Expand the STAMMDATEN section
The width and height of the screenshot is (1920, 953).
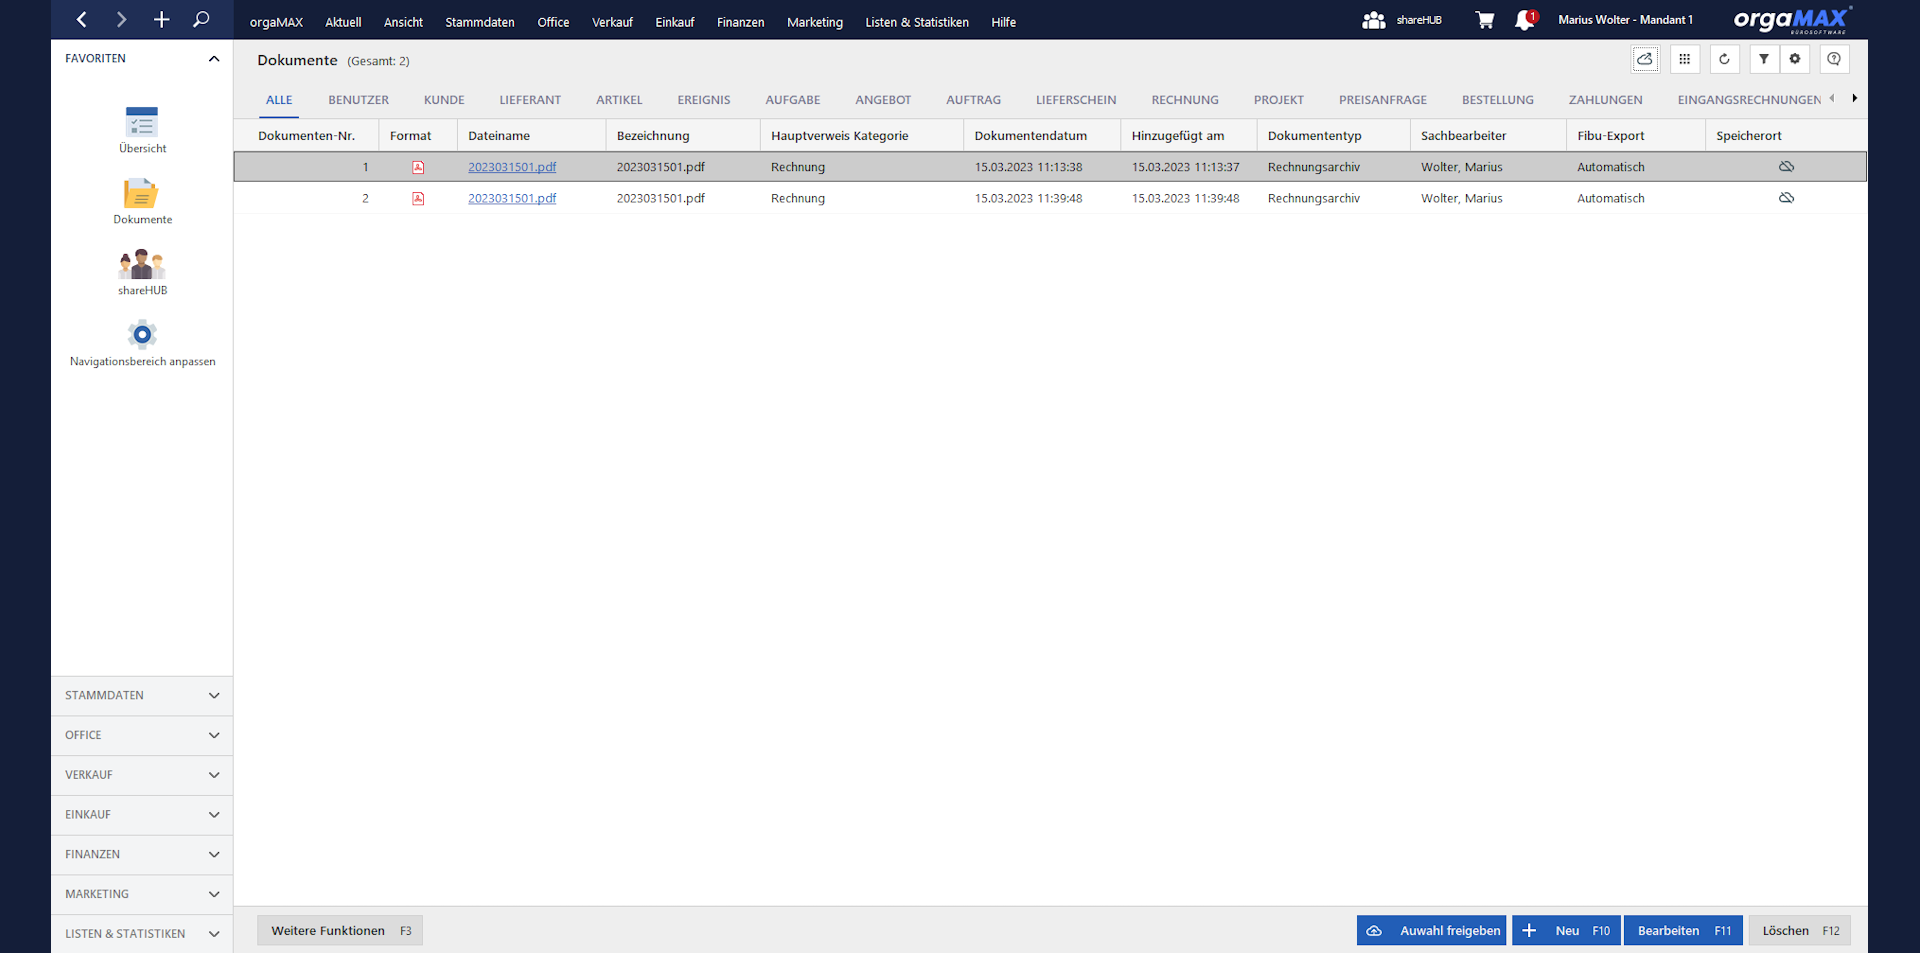pyautogui.click(x=142, y=695)
